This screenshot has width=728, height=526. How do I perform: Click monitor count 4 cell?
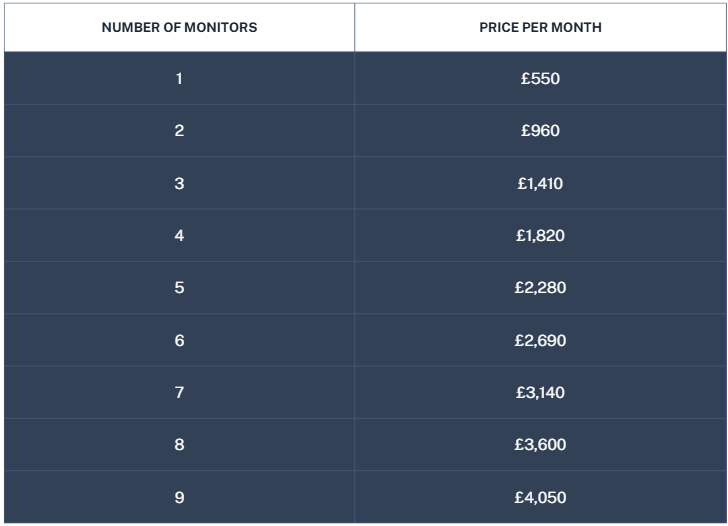point(179,235)
